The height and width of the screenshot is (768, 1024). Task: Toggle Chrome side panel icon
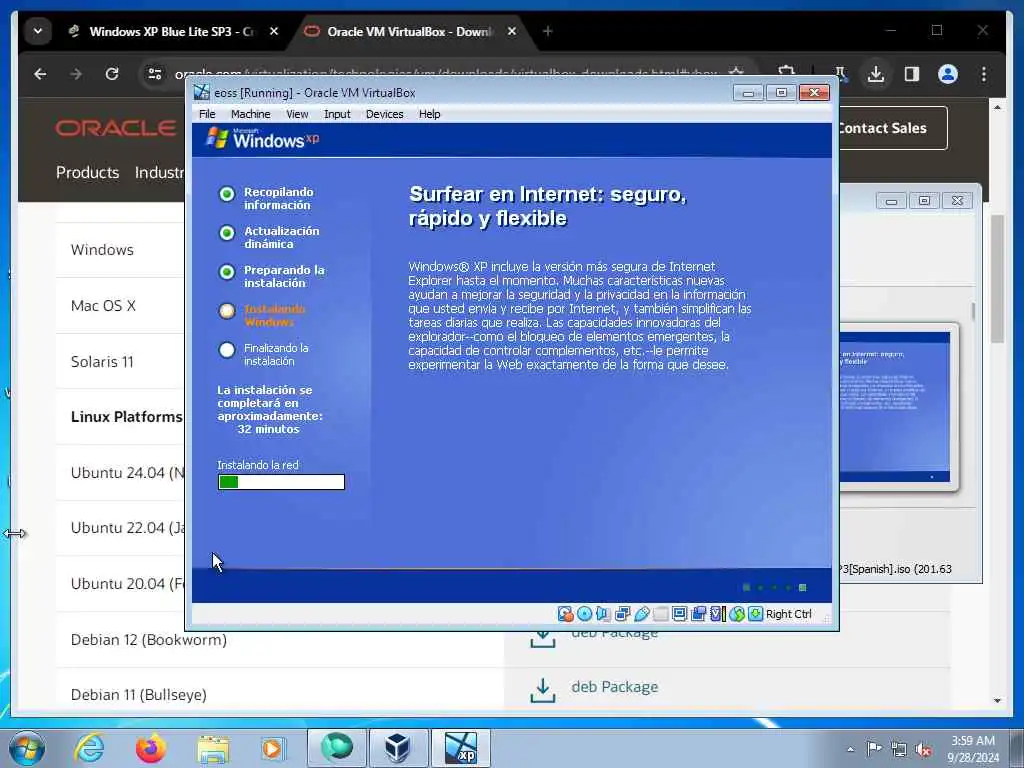pyautogui.click(x=912, y=74)
